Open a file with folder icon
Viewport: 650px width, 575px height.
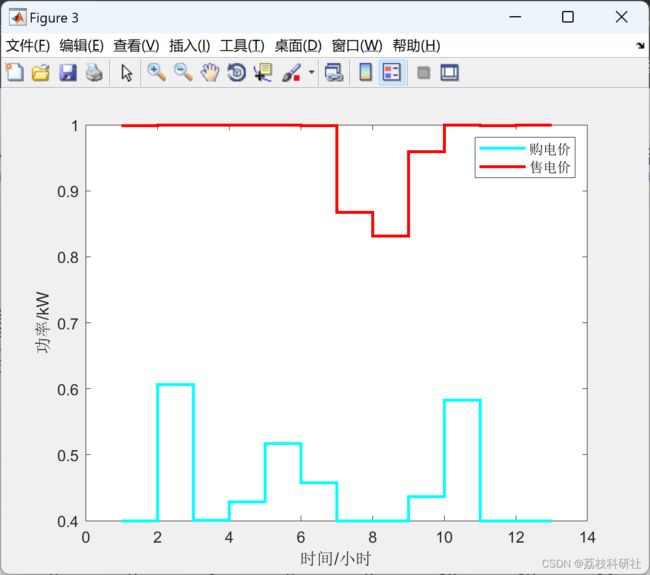(41, 73)
